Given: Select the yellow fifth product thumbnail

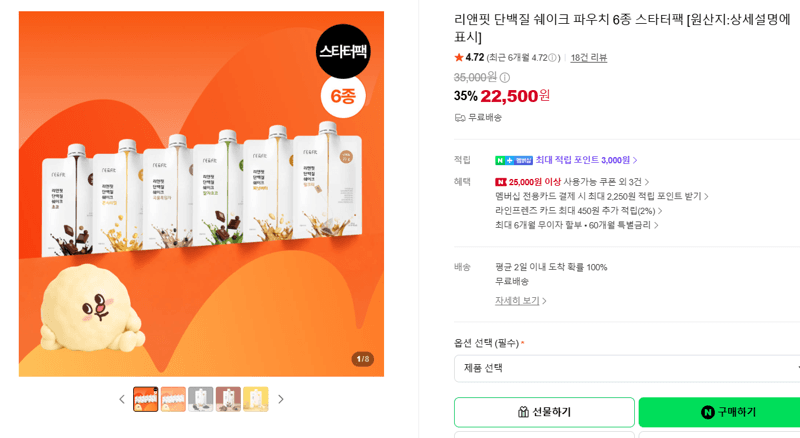Looking at the screenshot, I should (256, 399).
